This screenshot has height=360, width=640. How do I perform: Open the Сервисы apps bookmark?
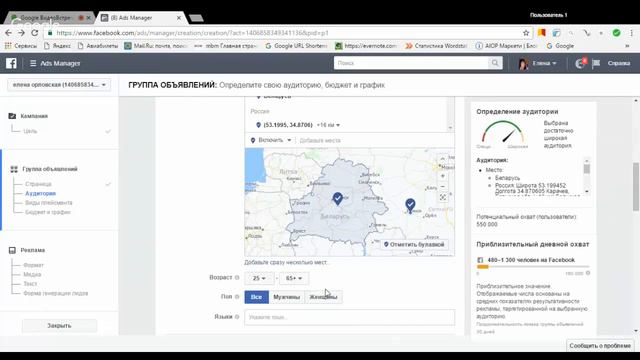(20, 46)
